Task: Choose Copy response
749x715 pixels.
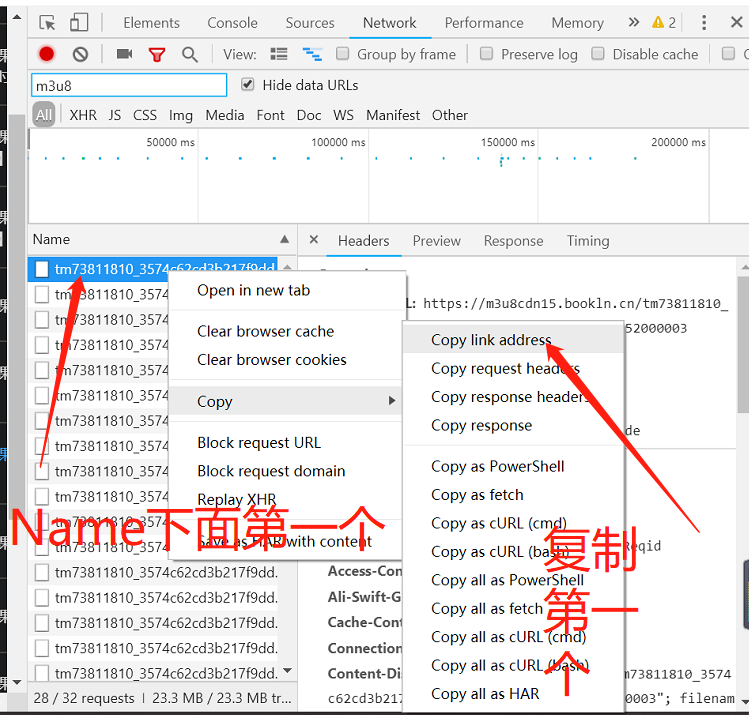Action: (514, 425)
